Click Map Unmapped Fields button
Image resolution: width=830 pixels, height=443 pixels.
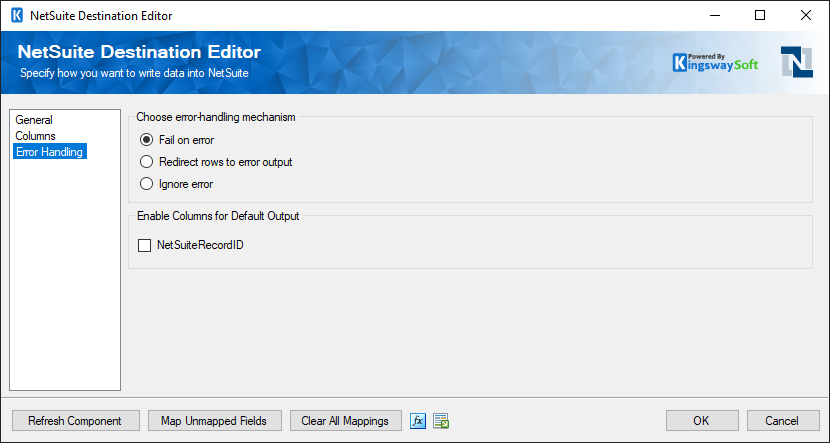tap(214, 421)
